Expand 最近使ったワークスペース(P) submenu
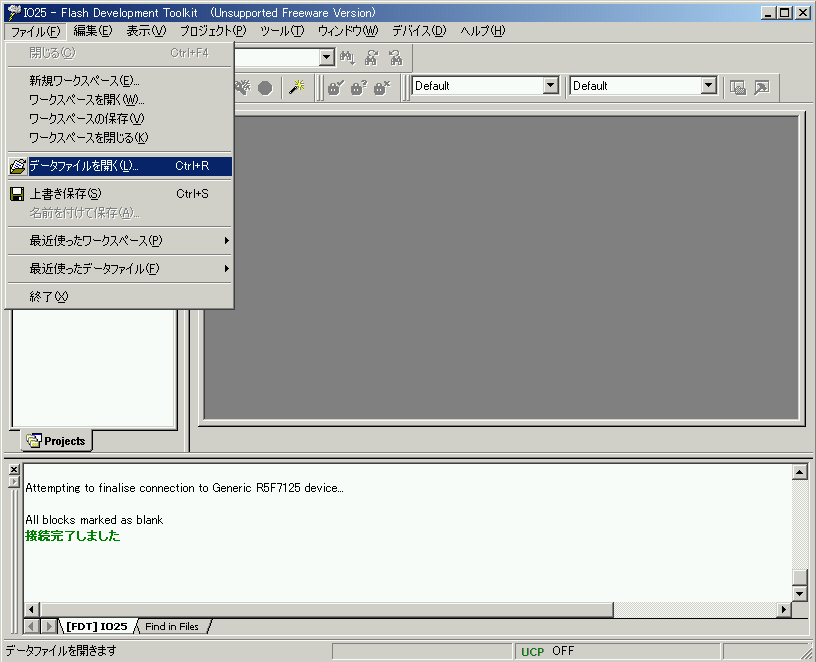 pyautogui.click(x=120, y=240)
